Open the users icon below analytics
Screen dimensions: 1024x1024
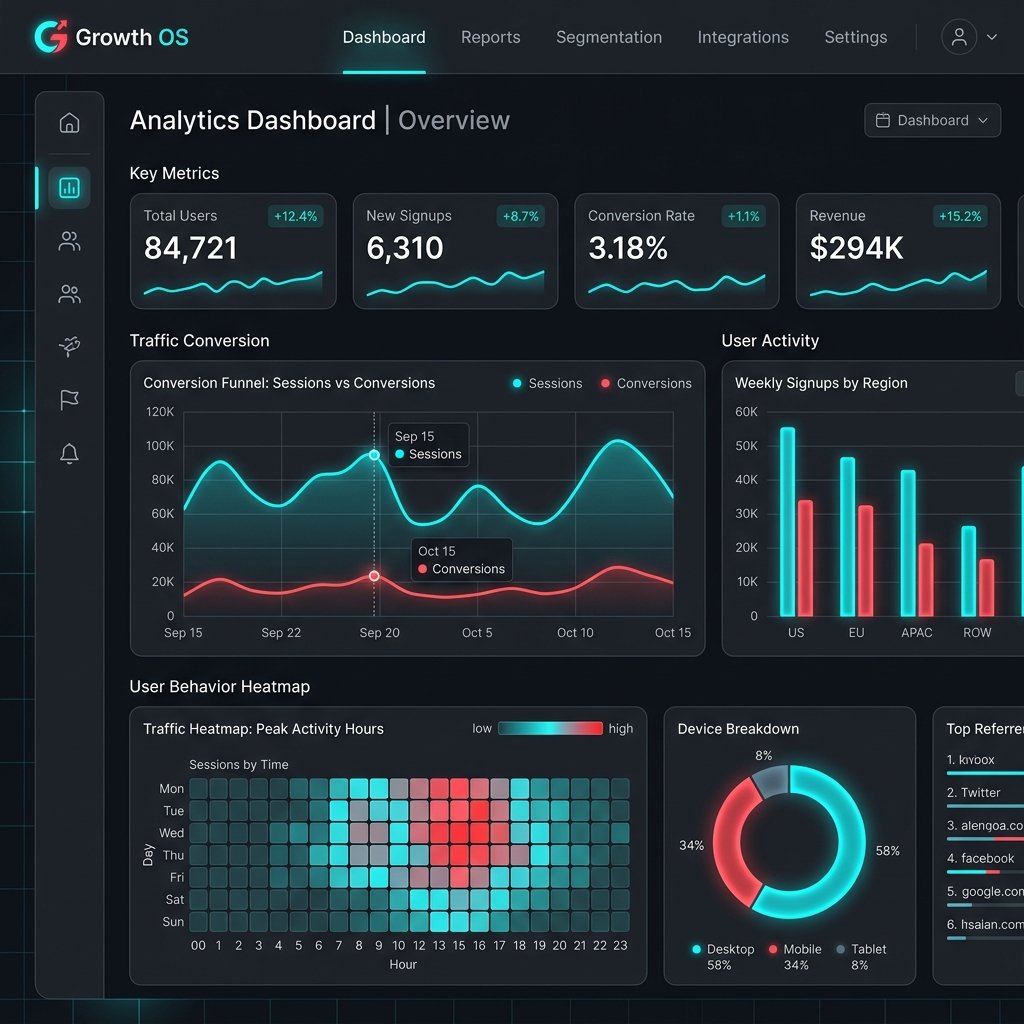click(69, 242)
